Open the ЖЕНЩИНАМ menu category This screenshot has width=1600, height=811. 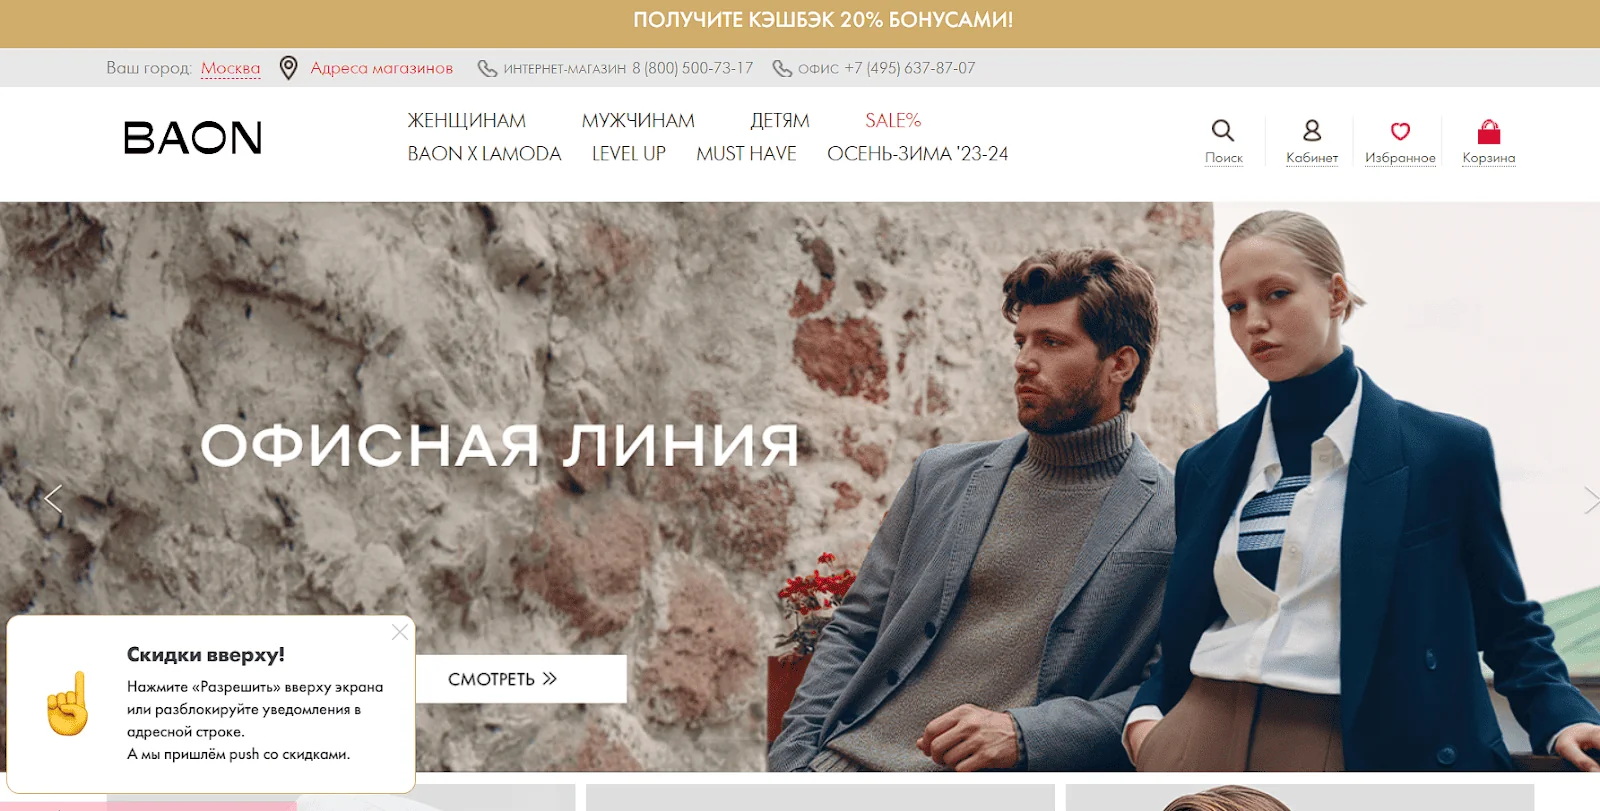(466, 120)
